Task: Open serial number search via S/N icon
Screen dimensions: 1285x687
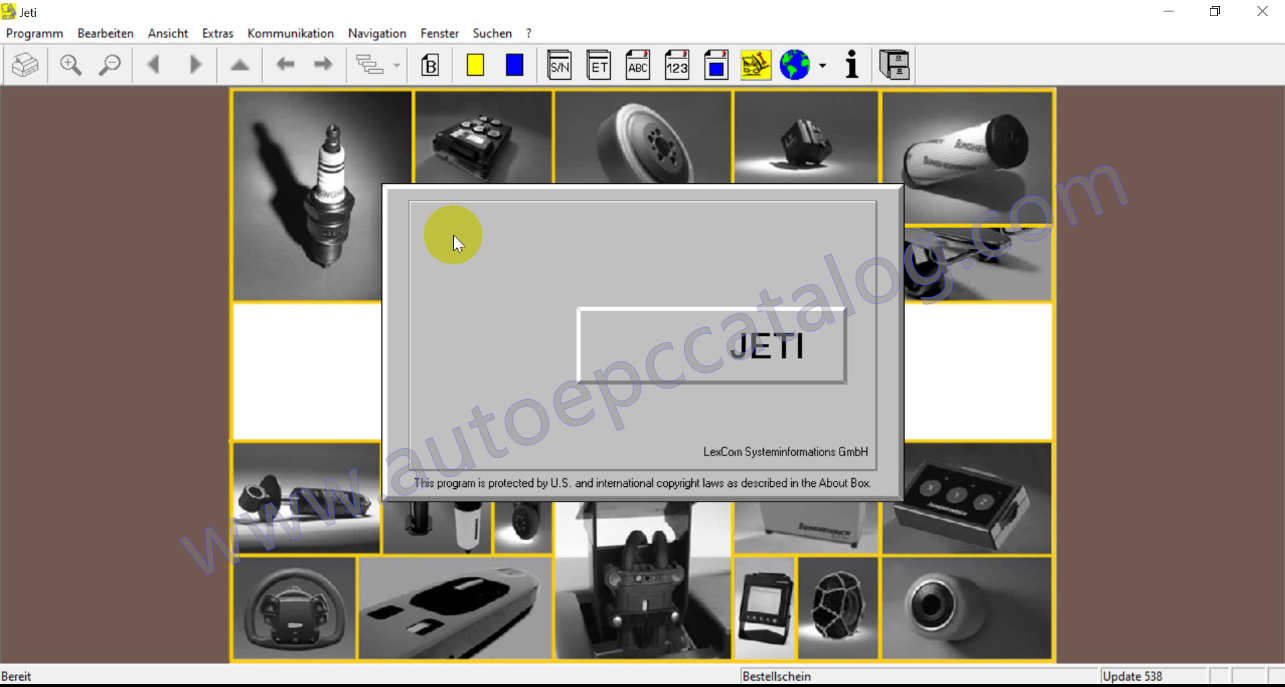Action: coord(559,64)
